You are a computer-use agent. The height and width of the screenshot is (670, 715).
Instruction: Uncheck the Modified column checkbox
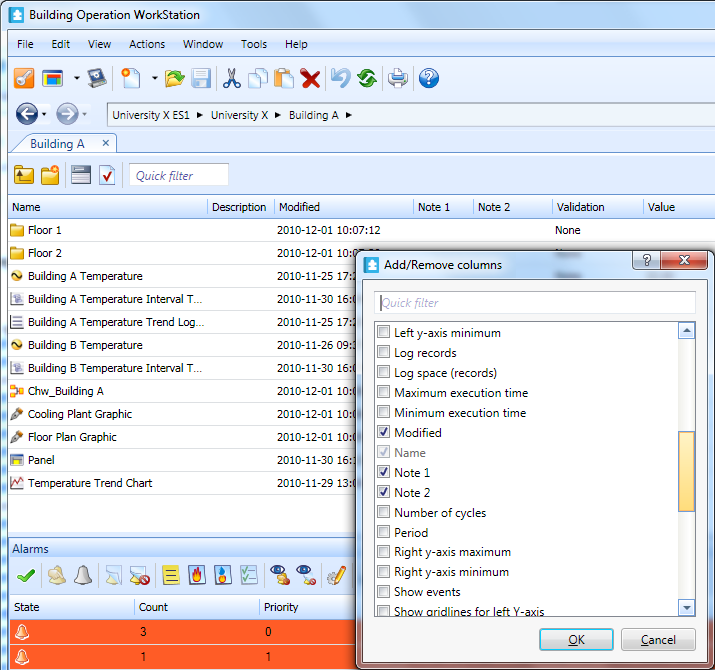click(x=383, y=433)
